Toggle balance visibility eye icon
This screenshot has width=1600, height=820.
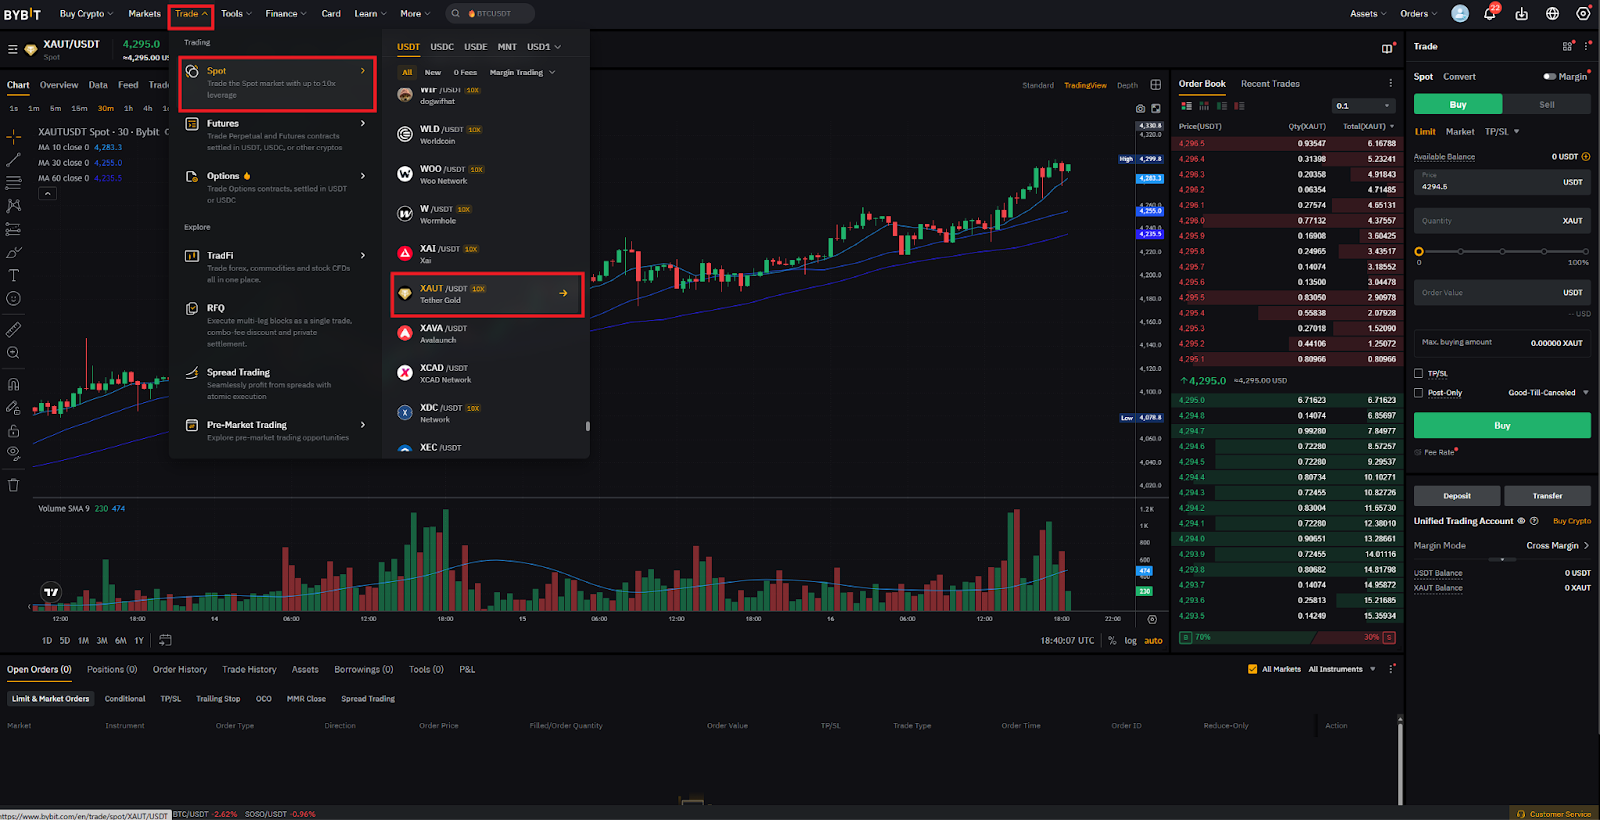click(x=1522, y=521)
